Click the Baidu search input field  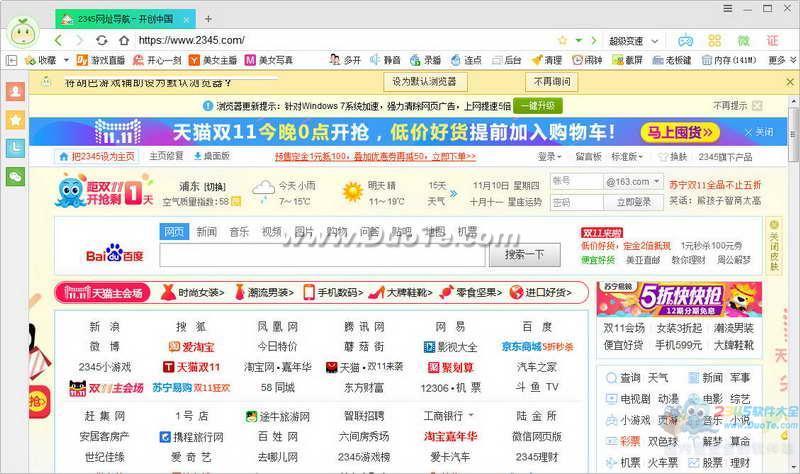pos(322,255)
